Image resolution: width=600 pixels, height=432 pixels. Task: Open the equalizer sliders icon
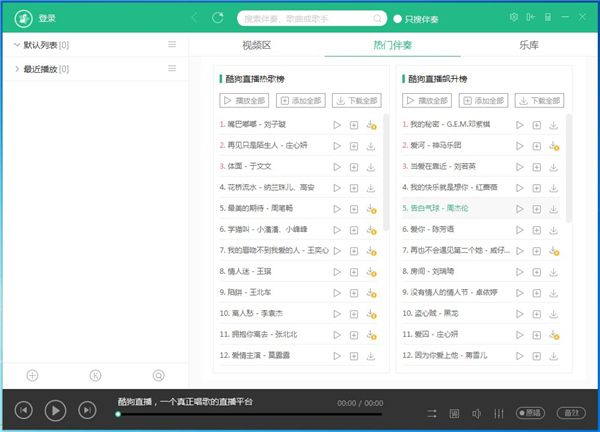(499, 413)
